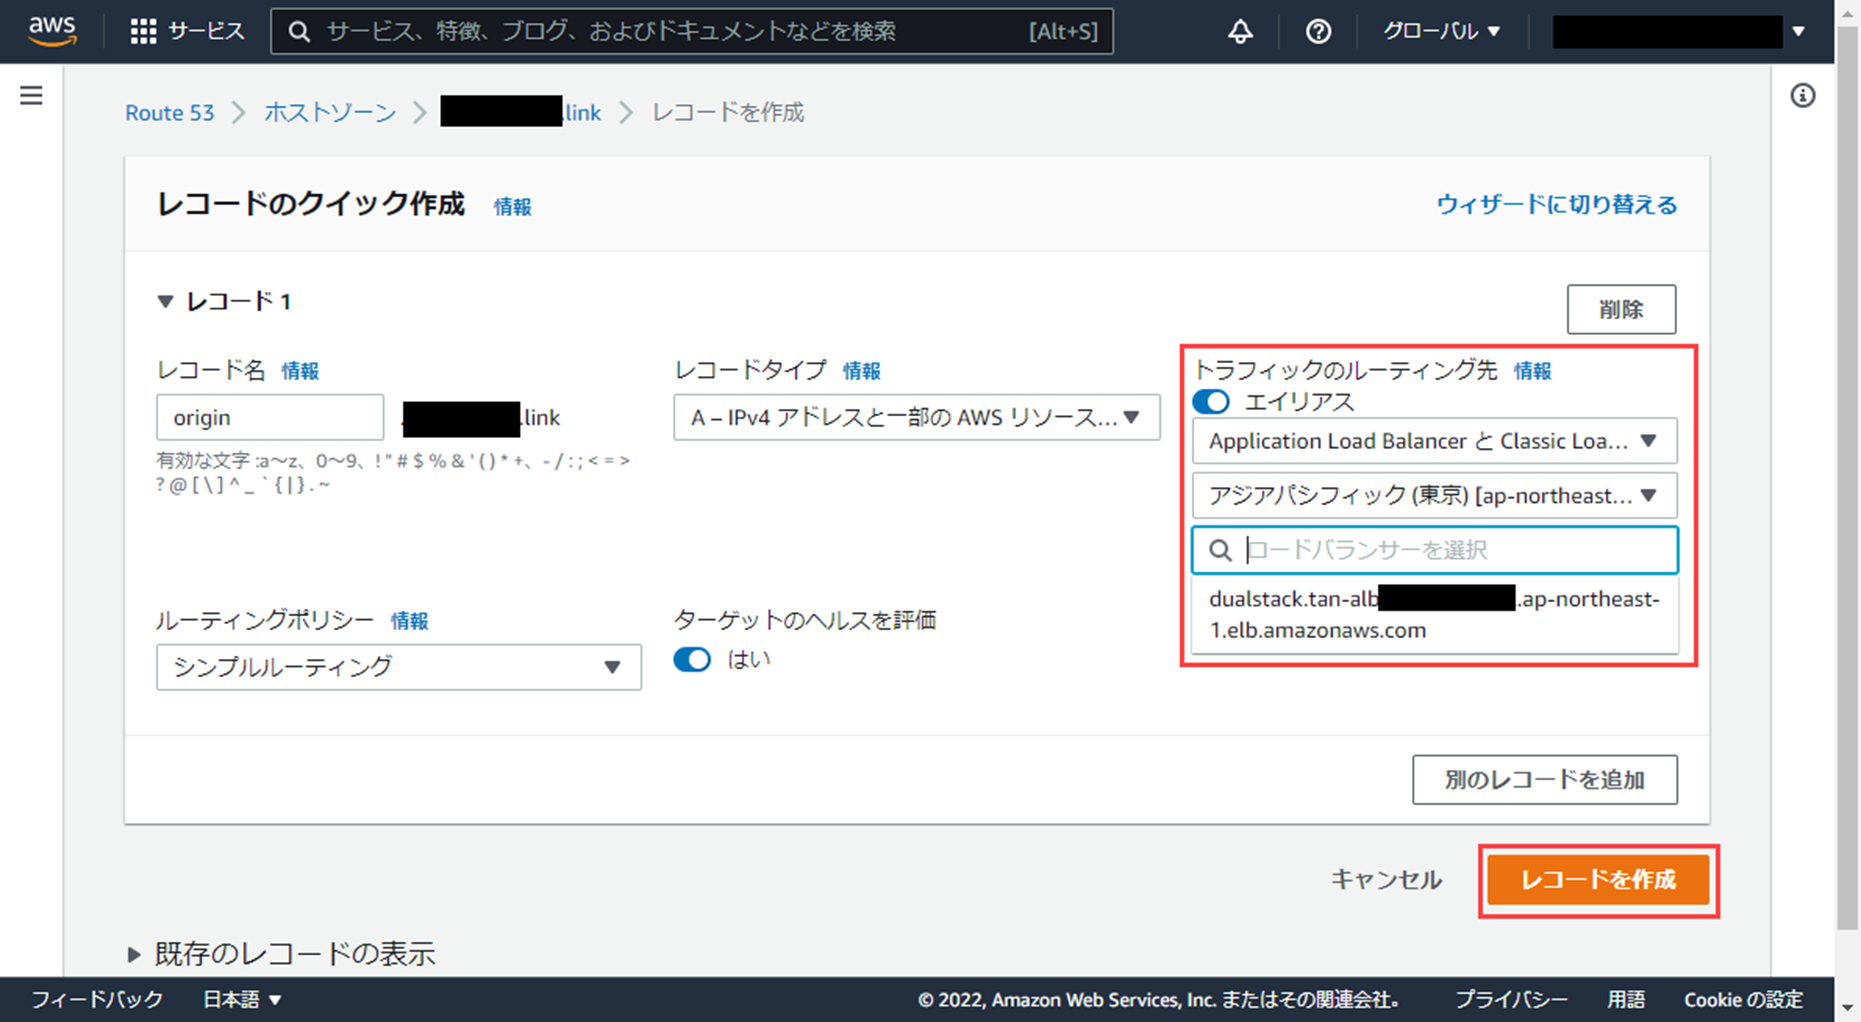Click the magnifier icon in load balancer search
The image size is (1861, 1022).
point(1219,550)
